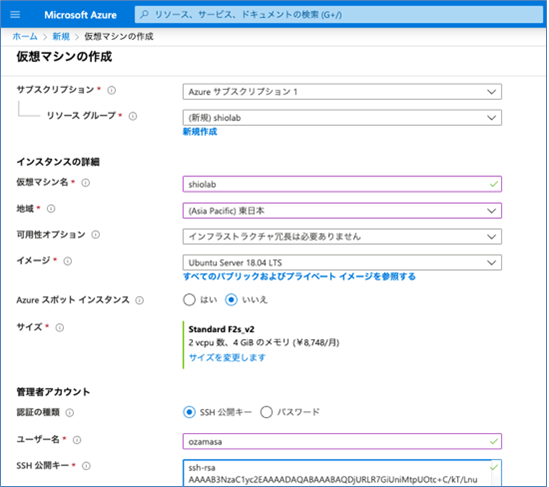Viewport: 549px width, 487px height.
Task: Open the 可用性オプション dropdown
Action: (342, 237)
